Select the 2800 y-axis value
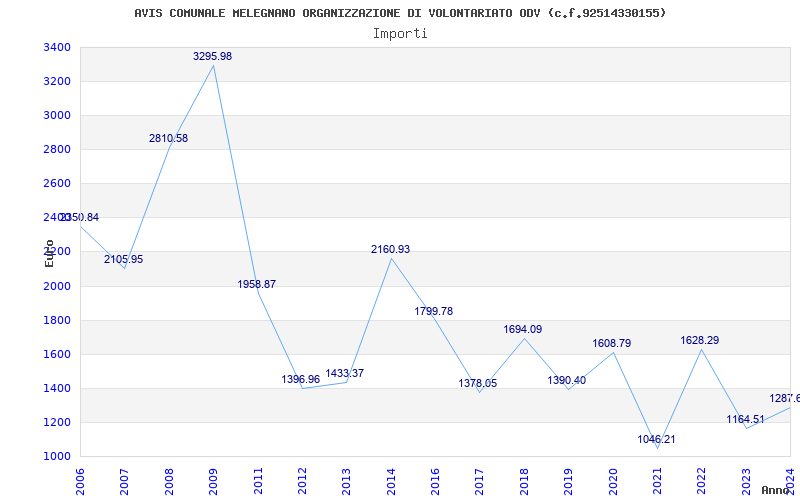This screenshot has width=800, height=500. click(x=57, y=149)
